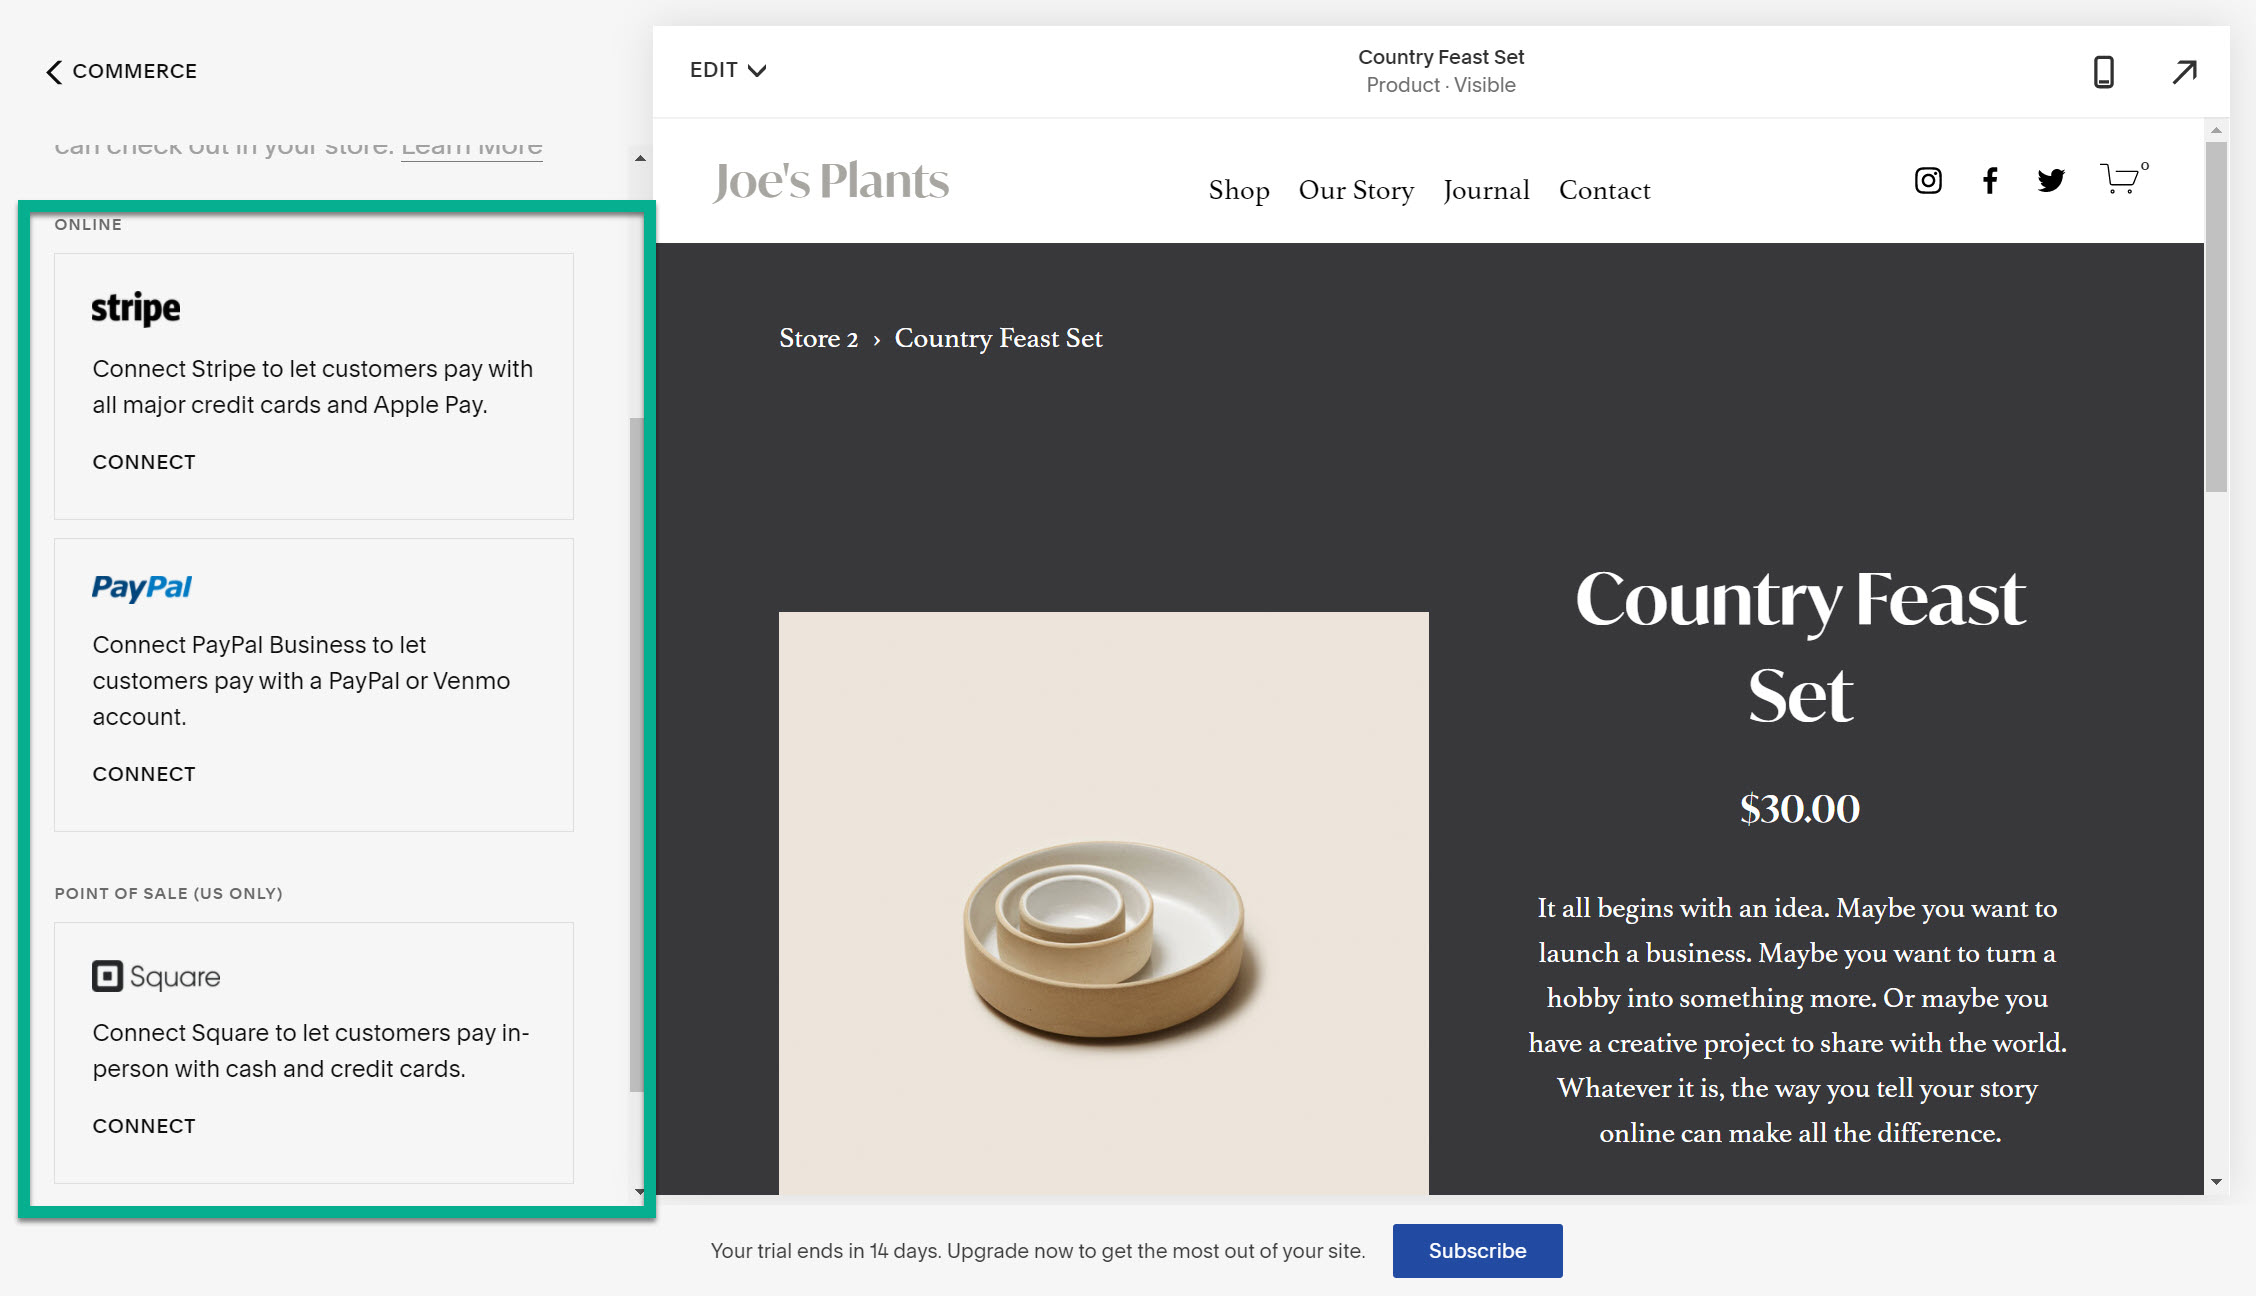
Task: Open site in new window via arrow icon
Action: point(2184,72)
